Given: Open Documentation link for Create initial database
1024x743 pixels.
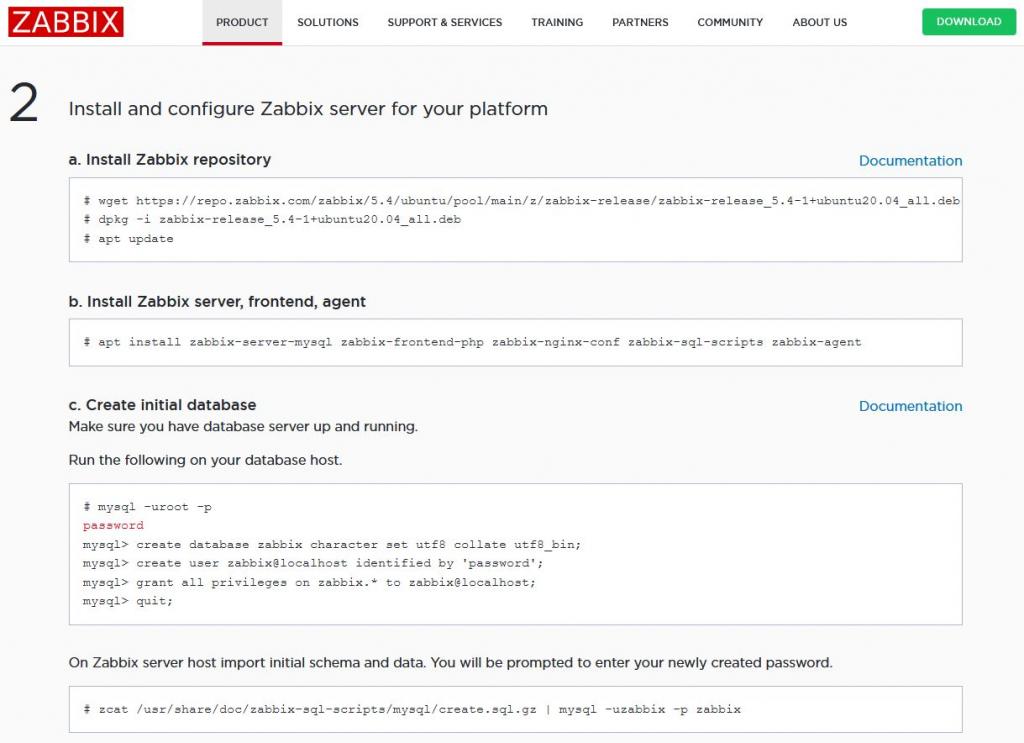Looking at the screenshot, I should click(910, 406).
